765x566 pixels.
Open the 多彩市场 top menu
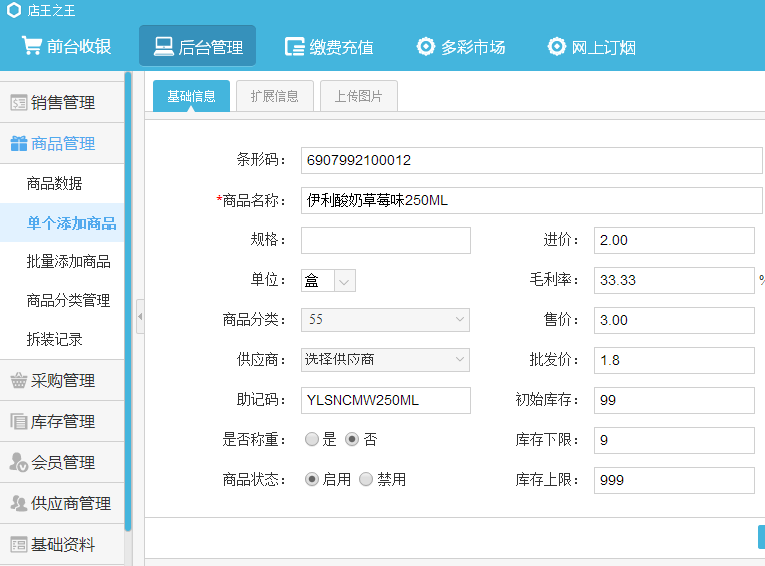460,47
